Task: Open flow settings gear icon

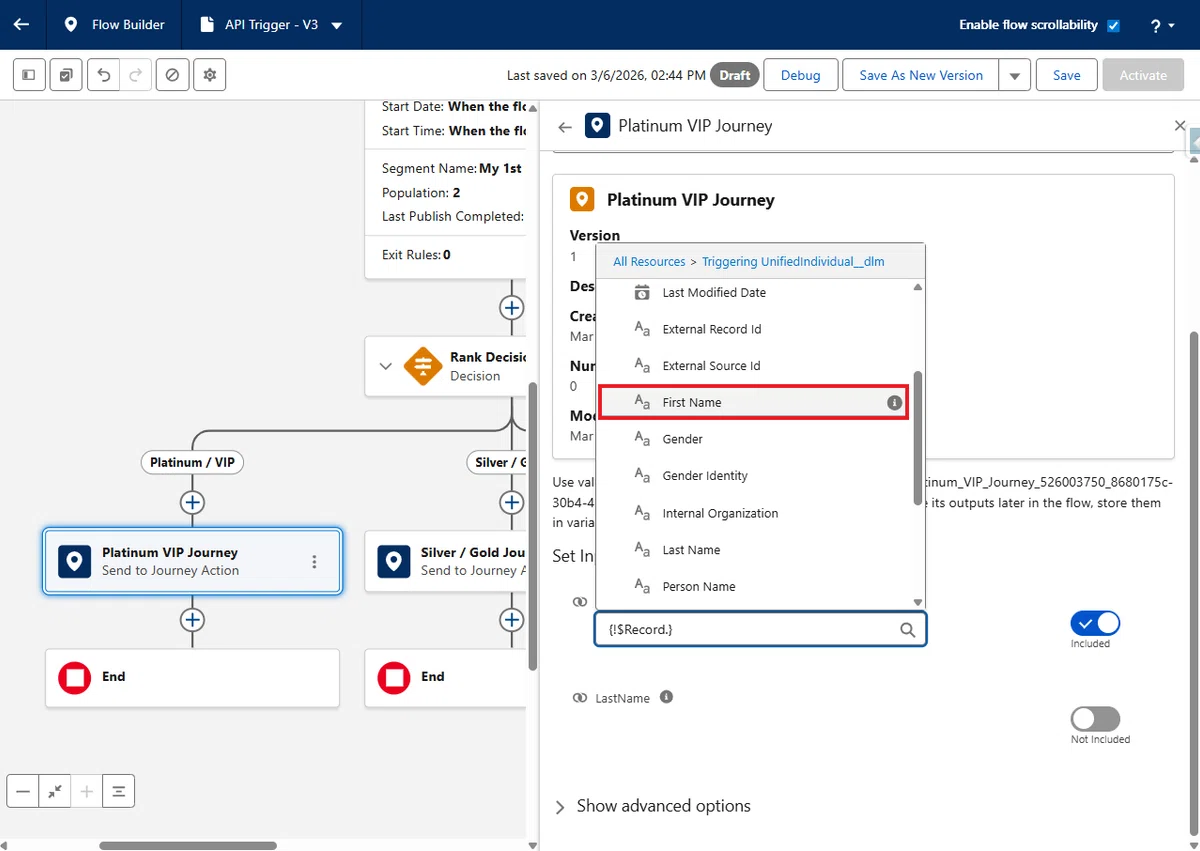Action: 210,75
